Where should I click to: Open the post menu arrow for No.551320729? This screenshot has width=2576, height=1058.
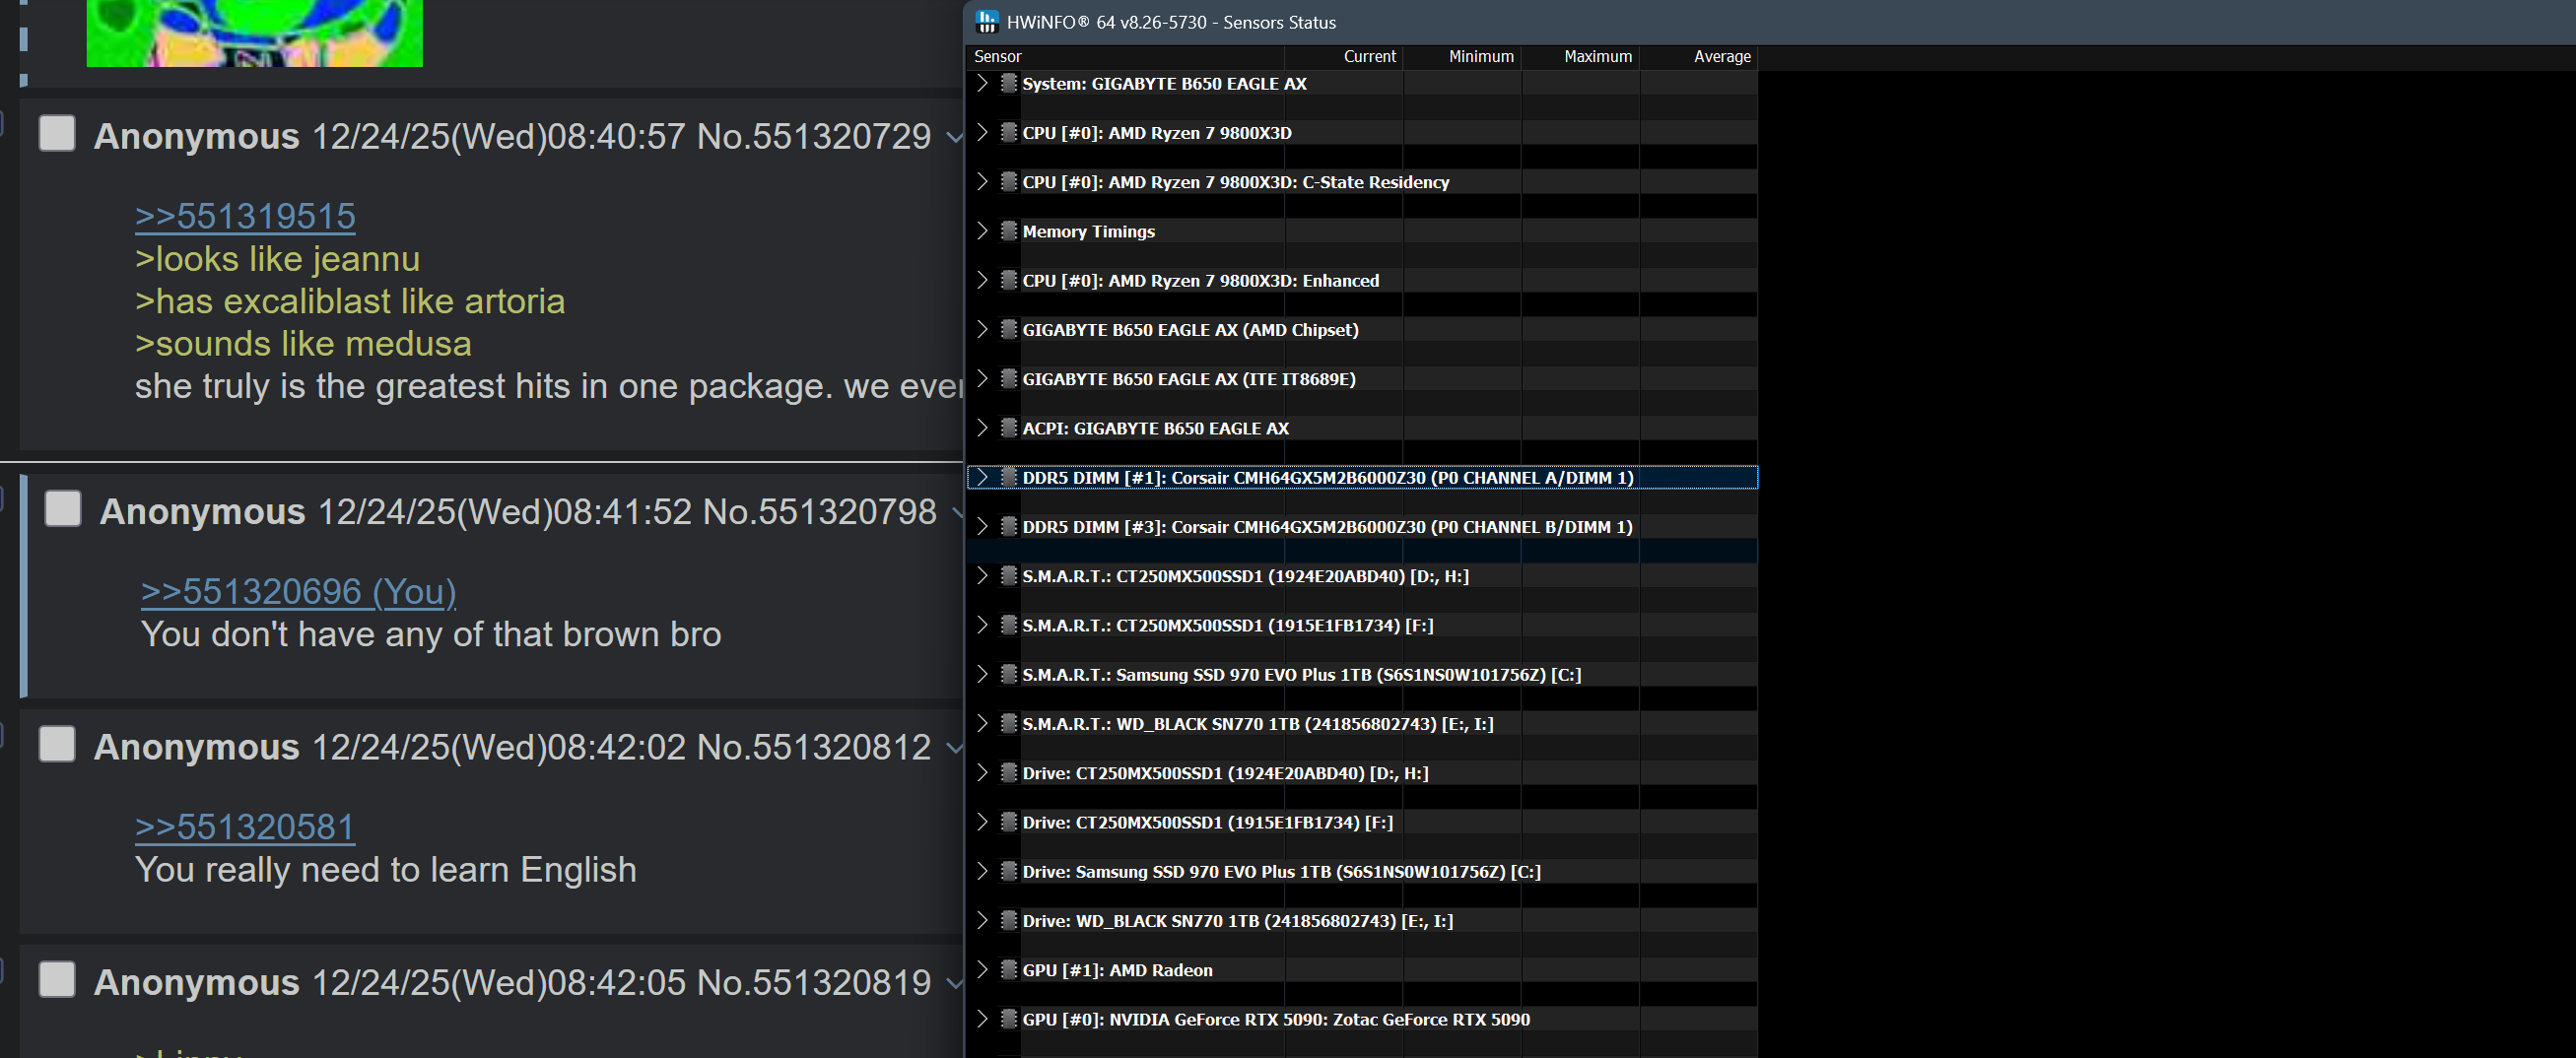(954, 137)
